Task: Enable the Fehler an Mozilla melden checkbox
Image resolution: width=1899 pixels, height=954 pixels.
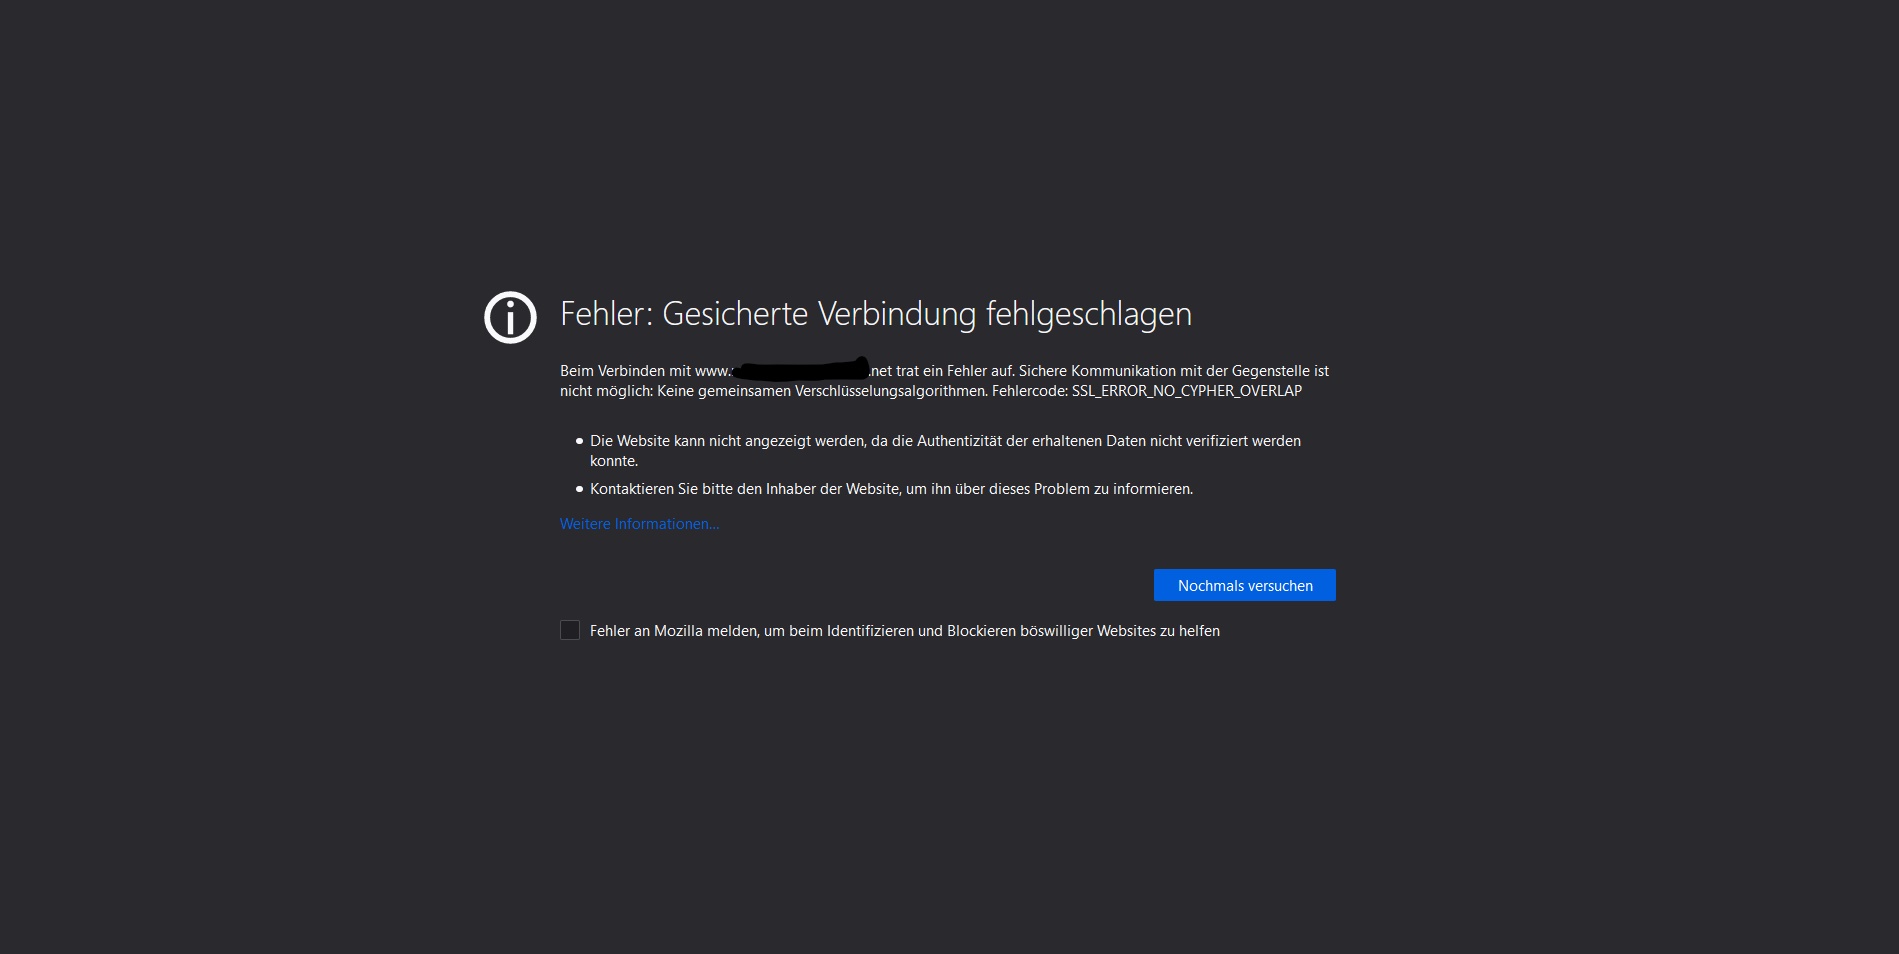Action: pyautogui.click(x=570, y=630)
